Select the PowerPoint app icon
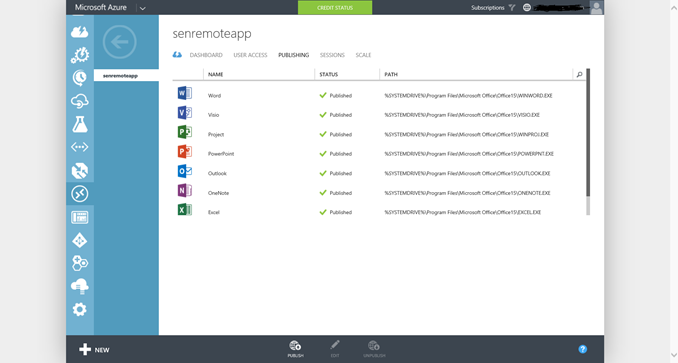678x363 pixels. [x=185, y=152]
